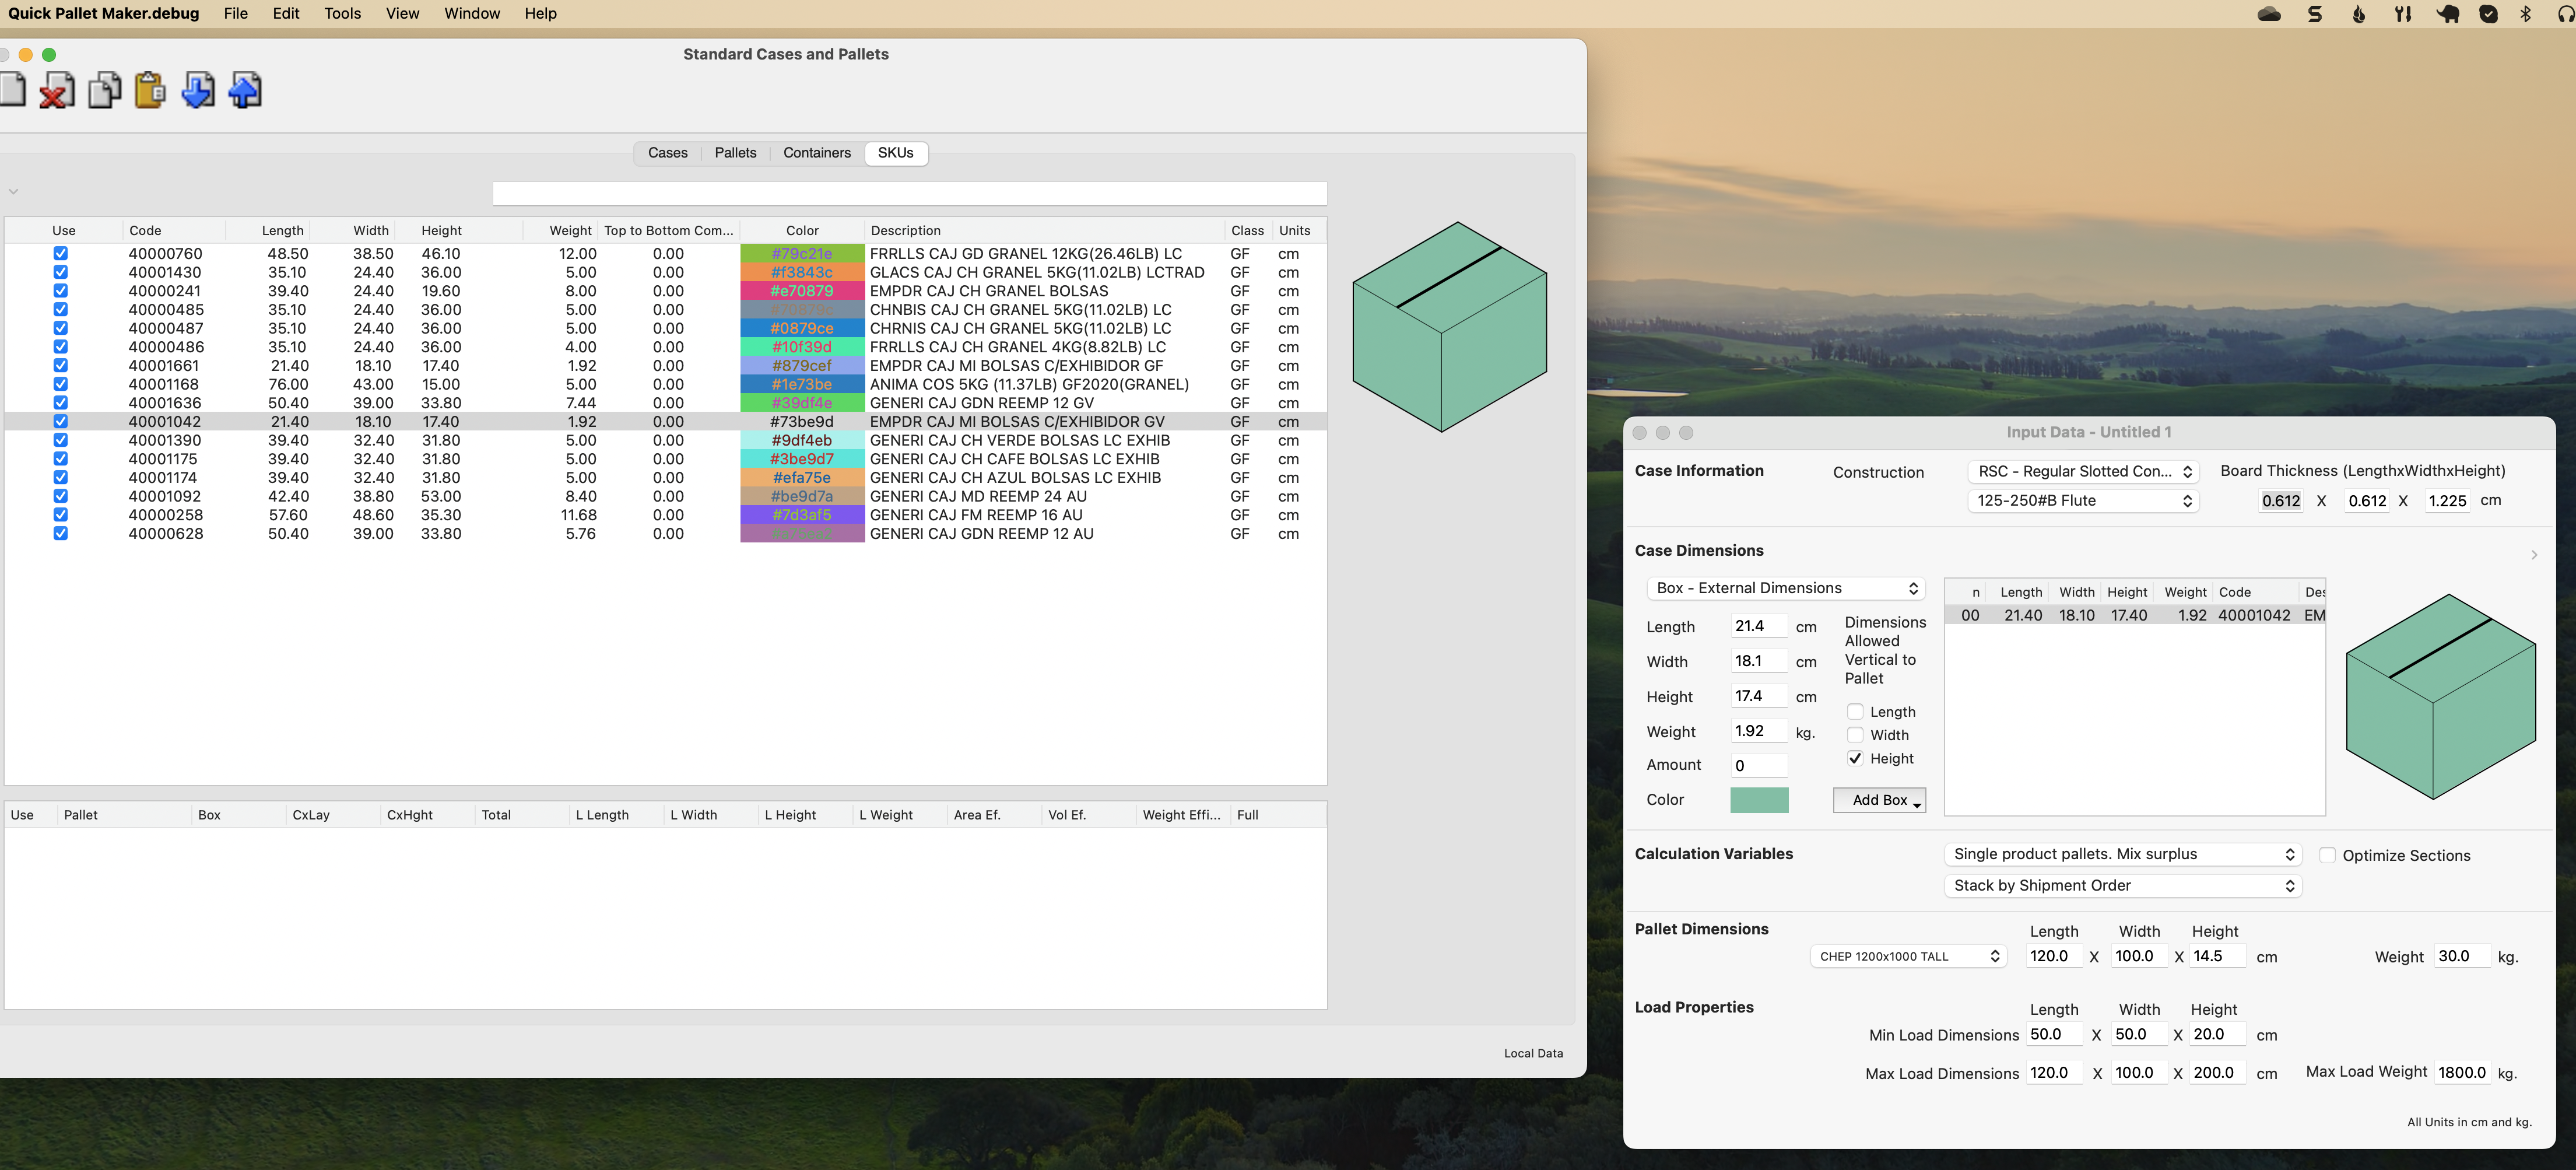The height and width of the screenshot is (1170, 2576).
Task: Select row ANIMA COS 5KG GF2020(GRANEL)
Action: 665,384
